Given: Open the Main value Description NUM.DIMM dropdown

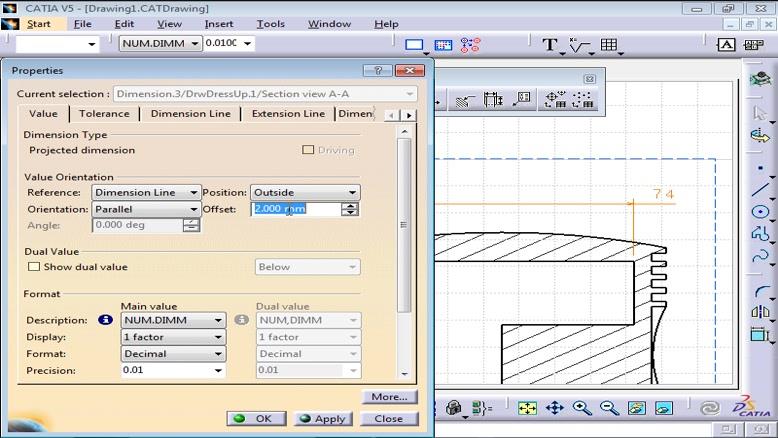Looking at the screenshot, I should (173, 320).
